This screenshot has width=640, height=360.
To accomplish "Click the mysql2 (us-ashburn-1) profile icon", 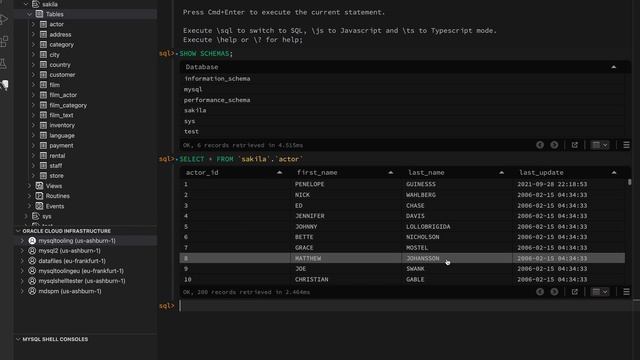I will coord(32,251).
